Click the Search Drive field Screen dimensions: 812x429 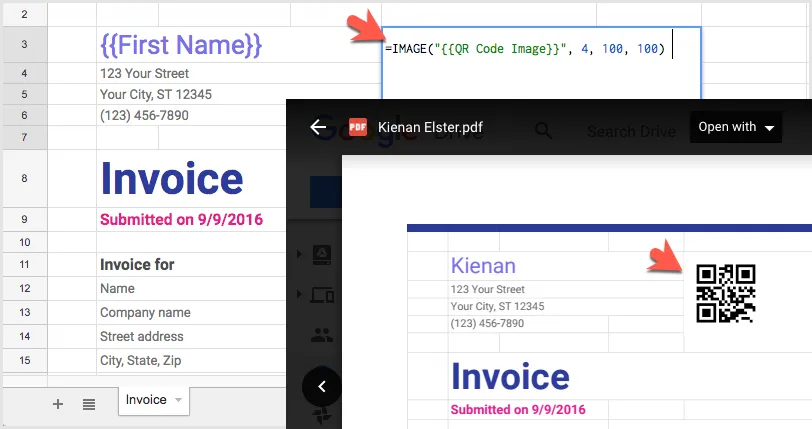pyautogui.click(x=631, y=131)
